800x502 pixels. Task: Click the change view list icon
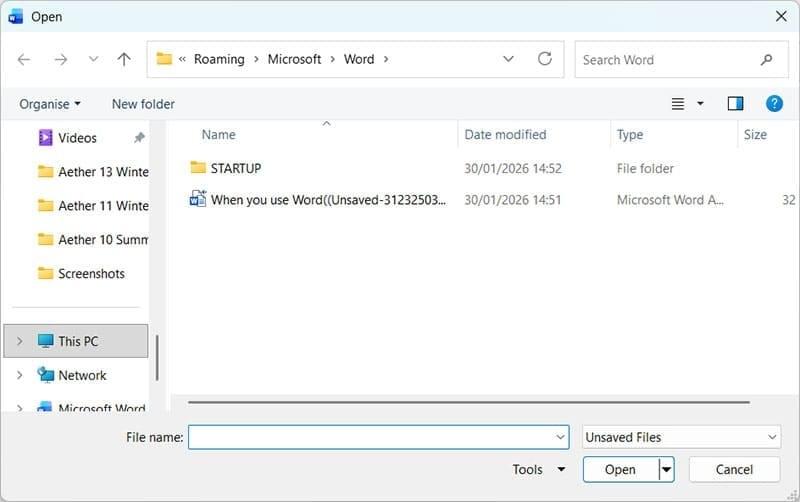coord(679,104)
